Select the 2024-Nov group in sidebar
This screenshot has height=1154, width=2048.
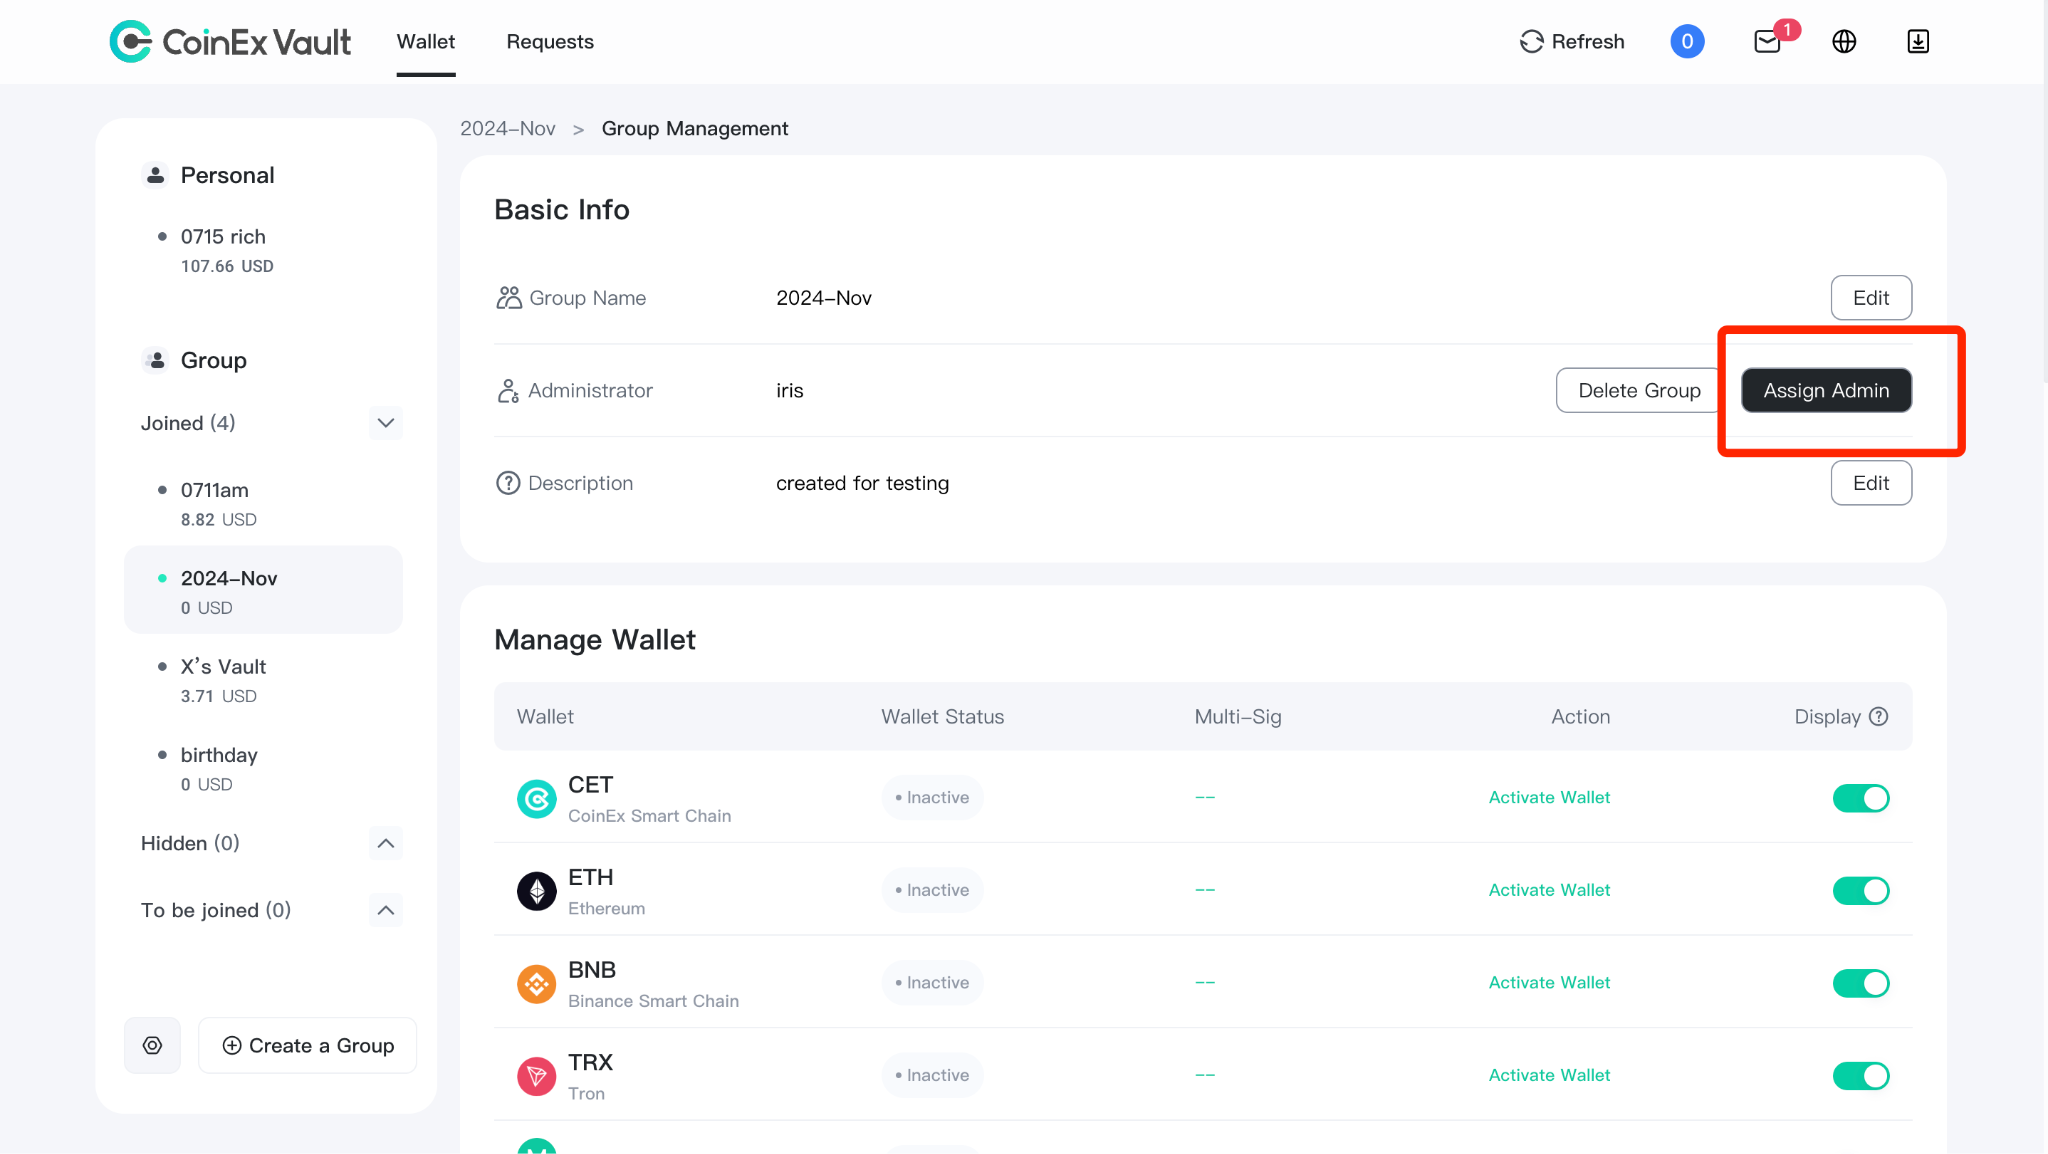(x=264, y=590)
